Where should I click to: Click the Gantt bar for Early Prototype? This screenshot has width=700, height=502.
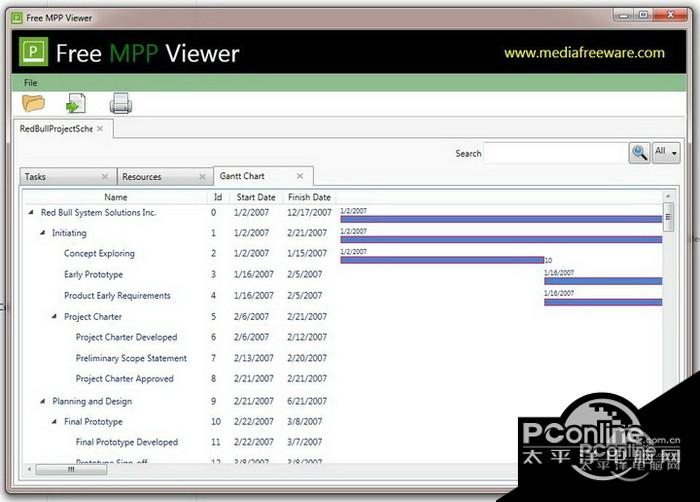tap(603, 281)
